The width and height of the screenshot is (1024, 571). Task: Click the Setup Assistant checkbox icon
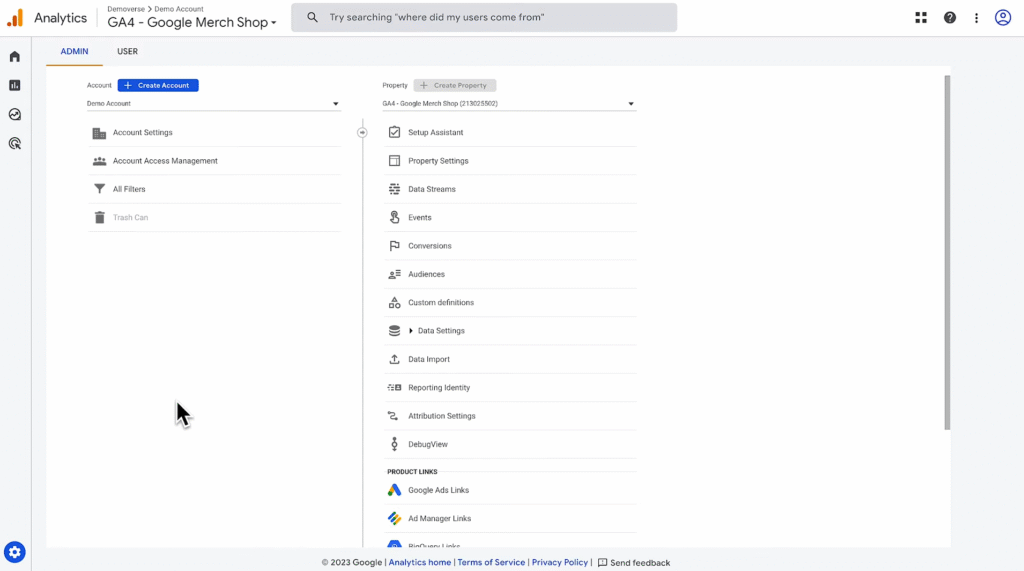(394, 132)
